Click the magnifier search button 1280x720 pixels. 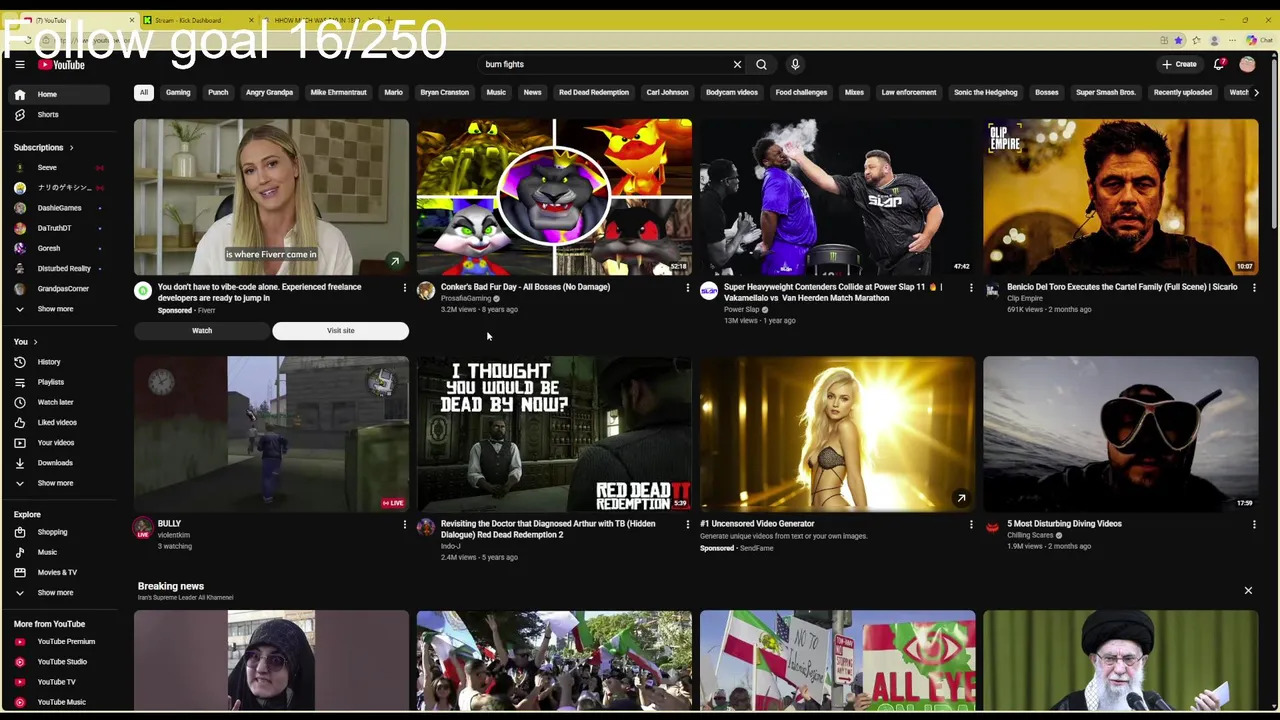pos(761,64)
